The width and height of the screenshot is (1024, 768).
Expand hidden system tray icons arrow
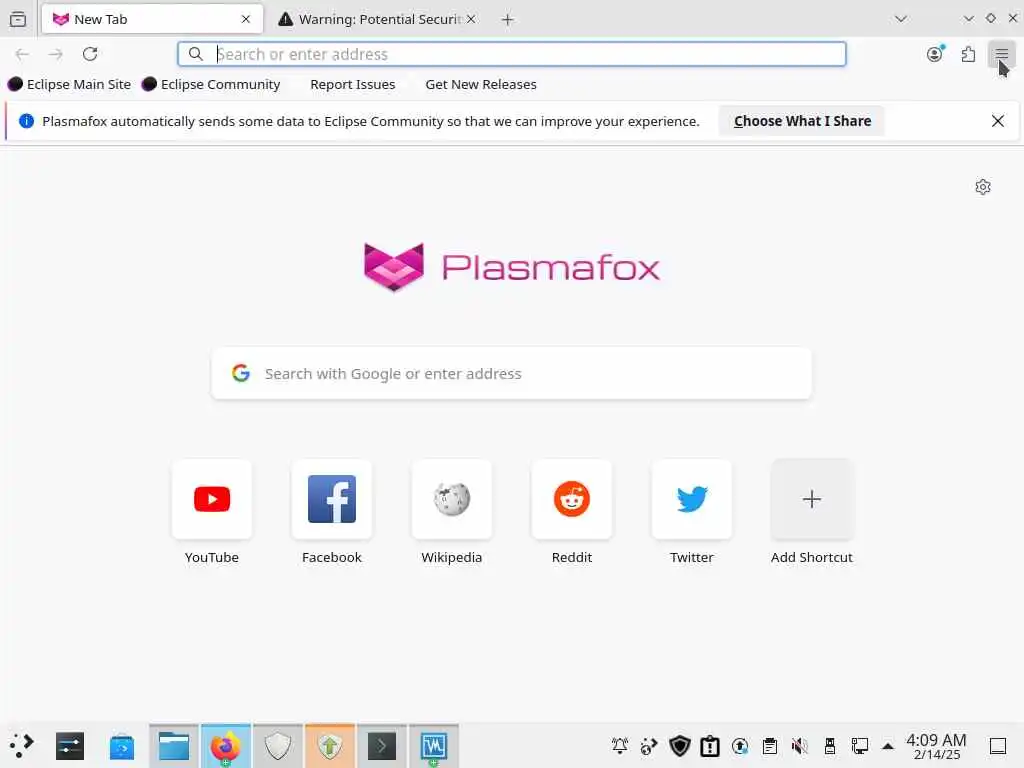click(x=888, y=746)
